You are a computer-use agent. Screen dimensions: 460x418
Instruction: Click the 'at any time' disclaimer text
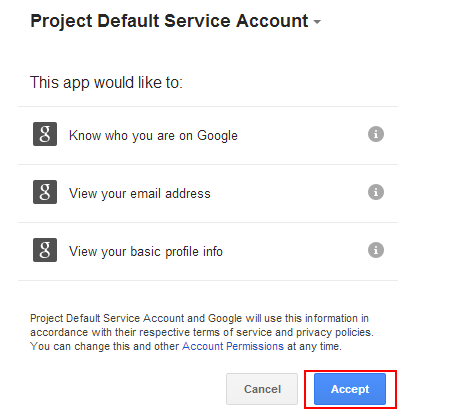[x=314, y=346]
